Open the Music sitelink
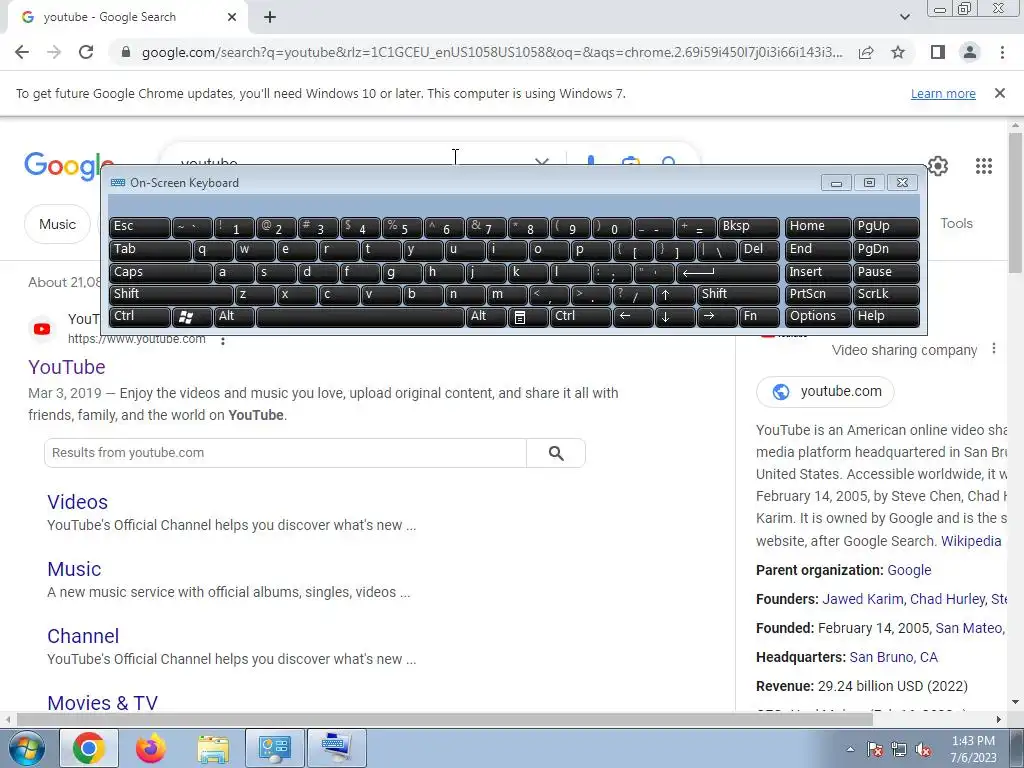 [x=74, y=569]
